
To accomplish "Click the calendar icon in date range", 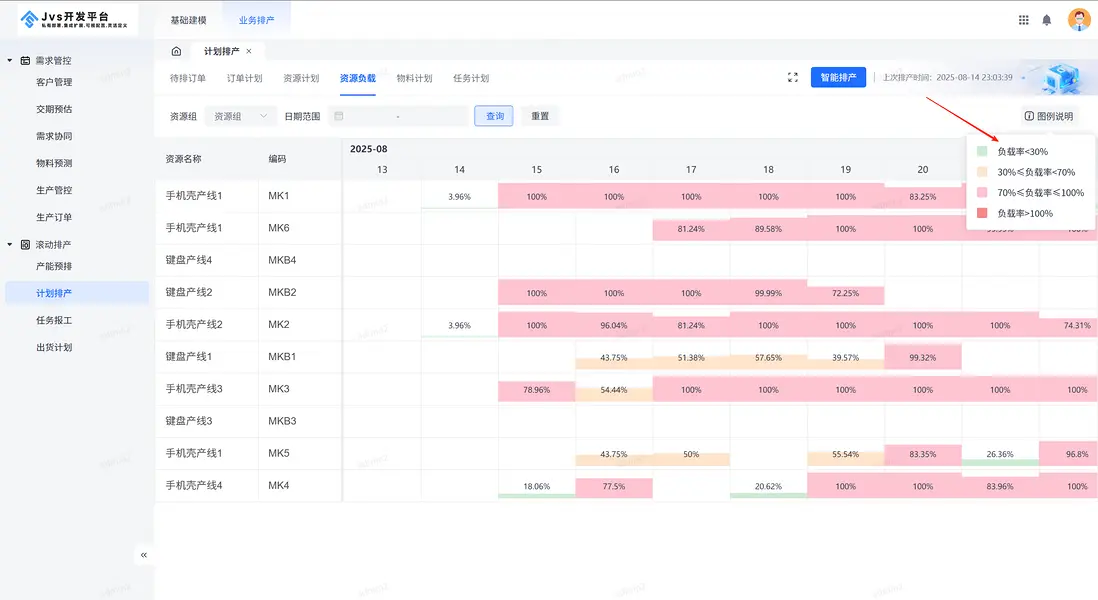I will [x=339, y=116].
